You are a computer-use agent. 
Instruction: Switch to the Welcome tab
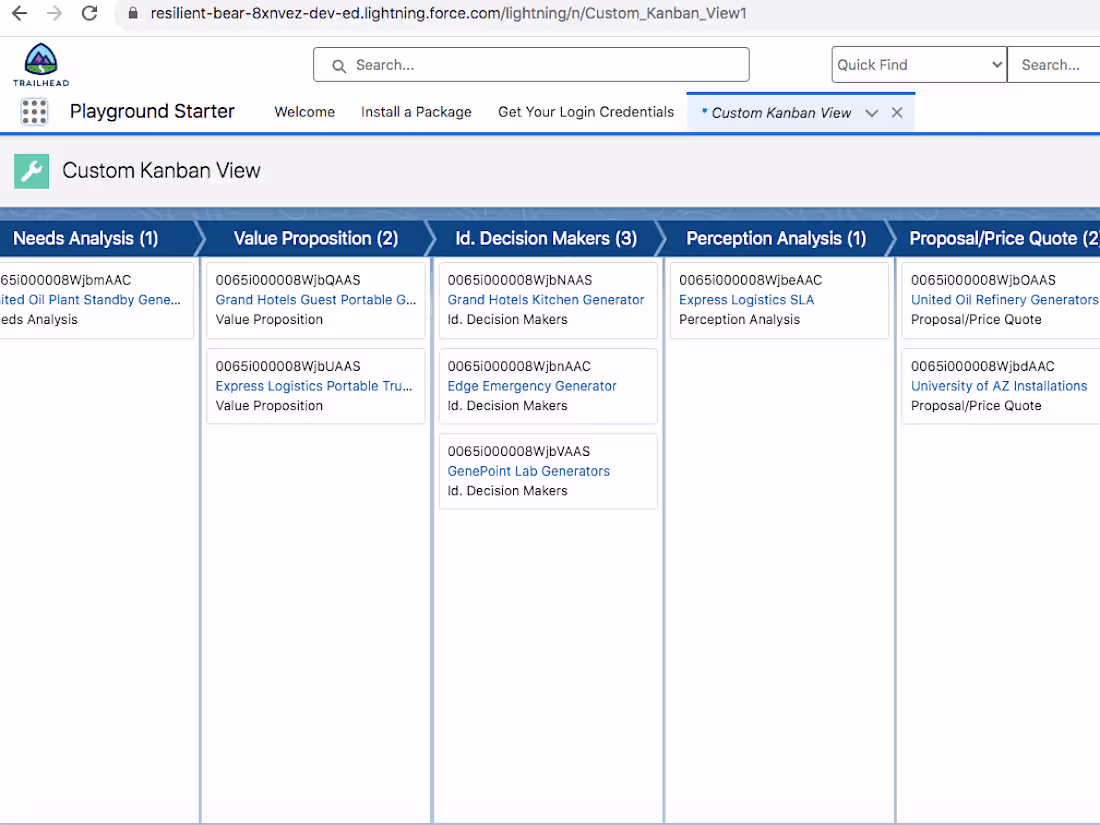click(304, 112)
